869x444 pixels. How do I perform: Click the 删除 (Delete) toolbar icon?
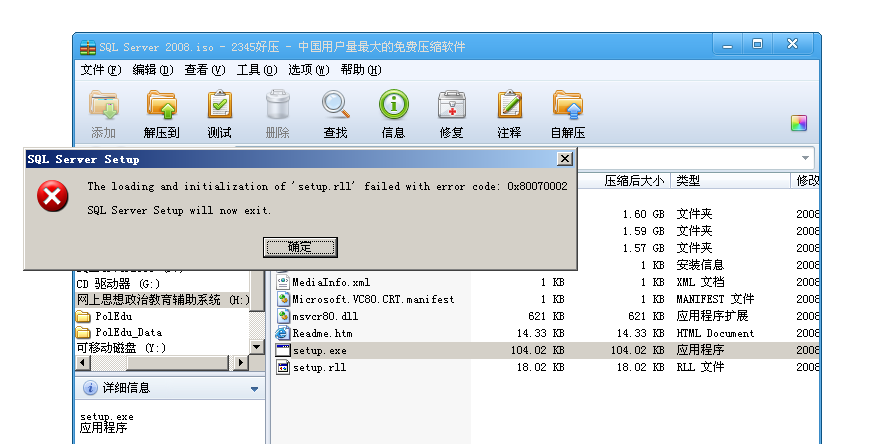click(x=278, y=104)
